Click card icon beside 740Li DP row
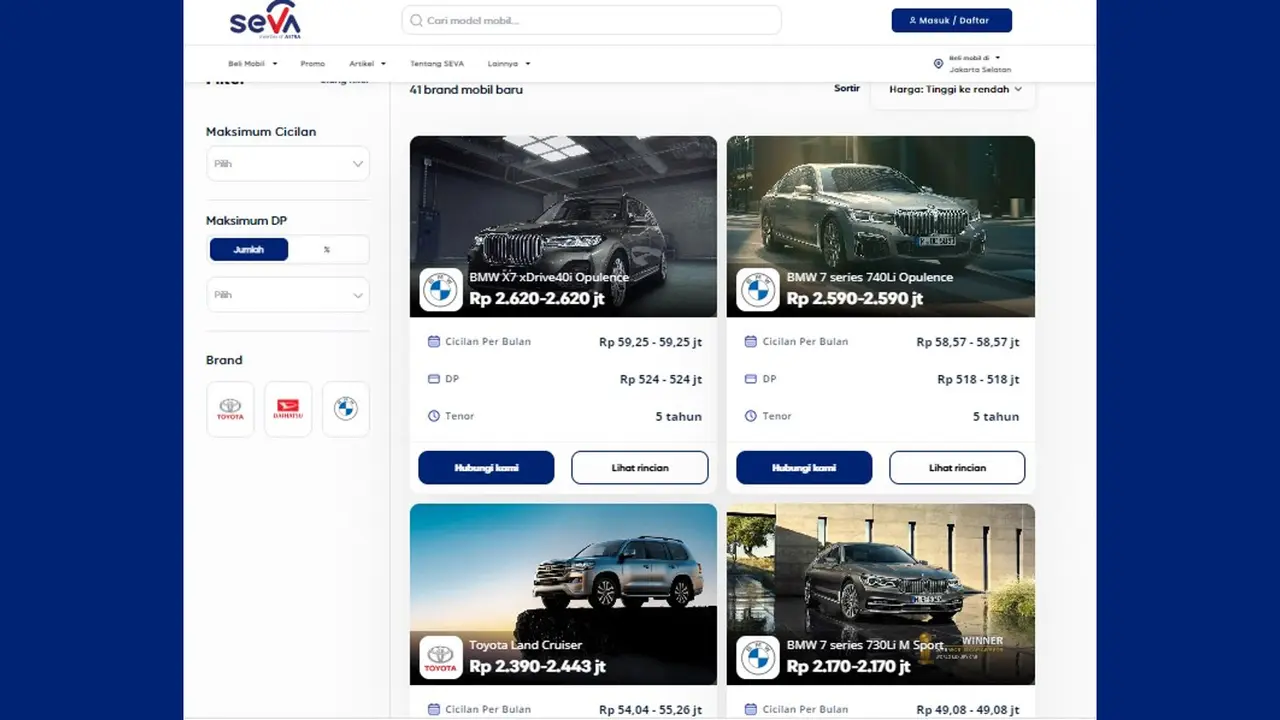 [751, 379]
